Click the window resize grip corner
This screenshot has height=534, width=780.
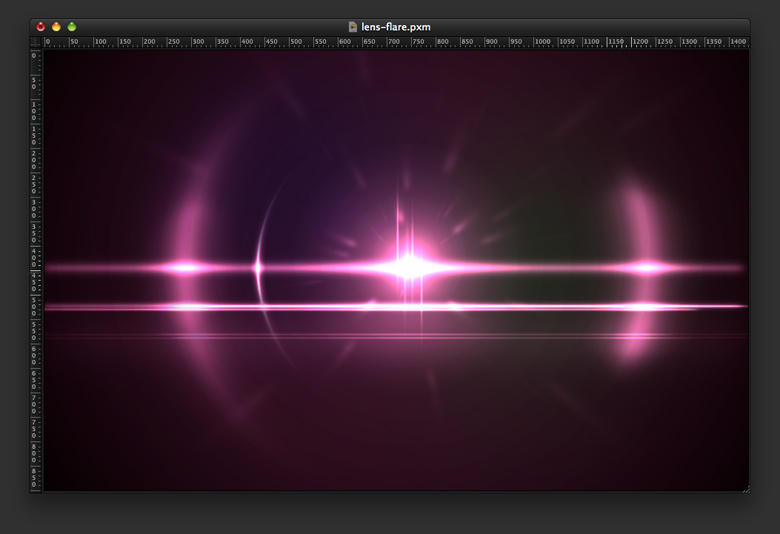click(746, 489)
